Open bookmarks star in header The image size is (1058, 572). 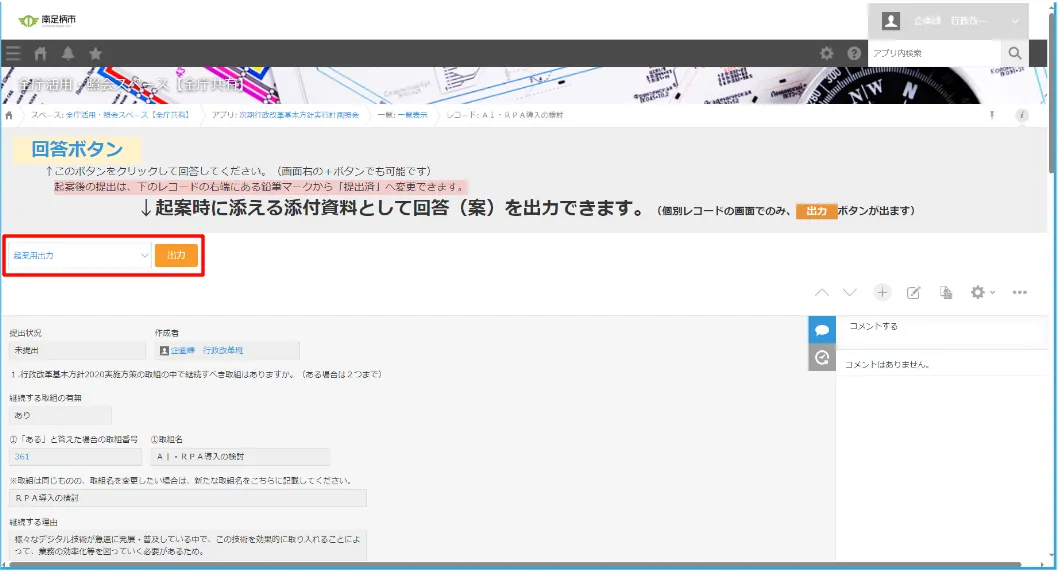point(95,53)
